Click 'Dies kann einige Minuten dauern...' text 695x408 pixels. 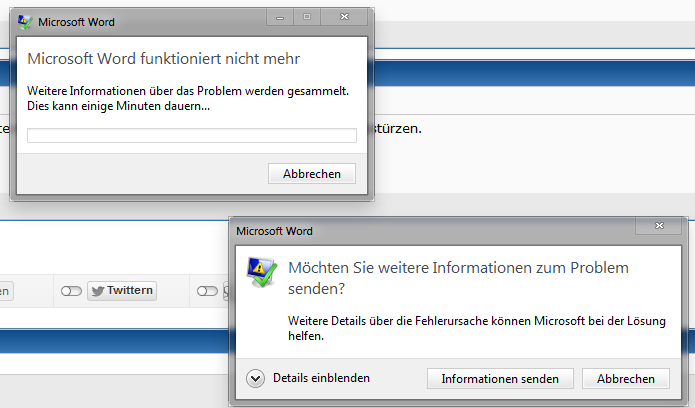coord(118,106)
